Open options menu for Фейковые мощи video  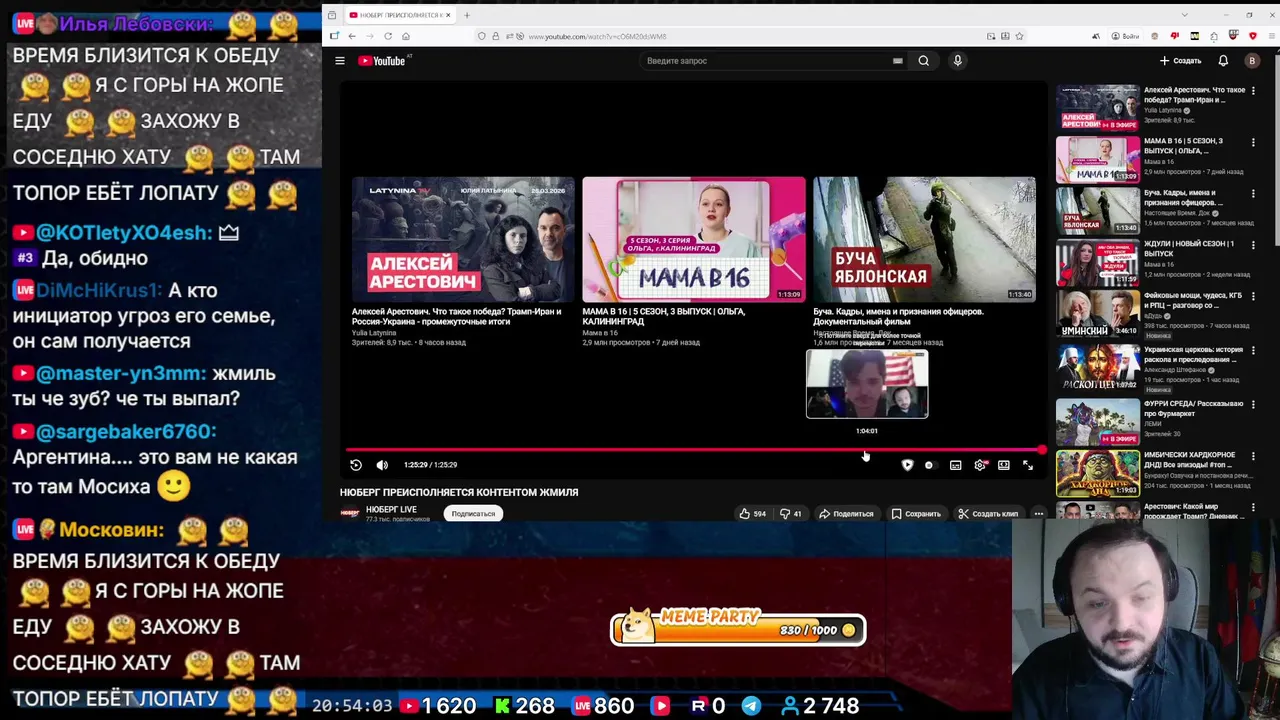click(1253, 296)
